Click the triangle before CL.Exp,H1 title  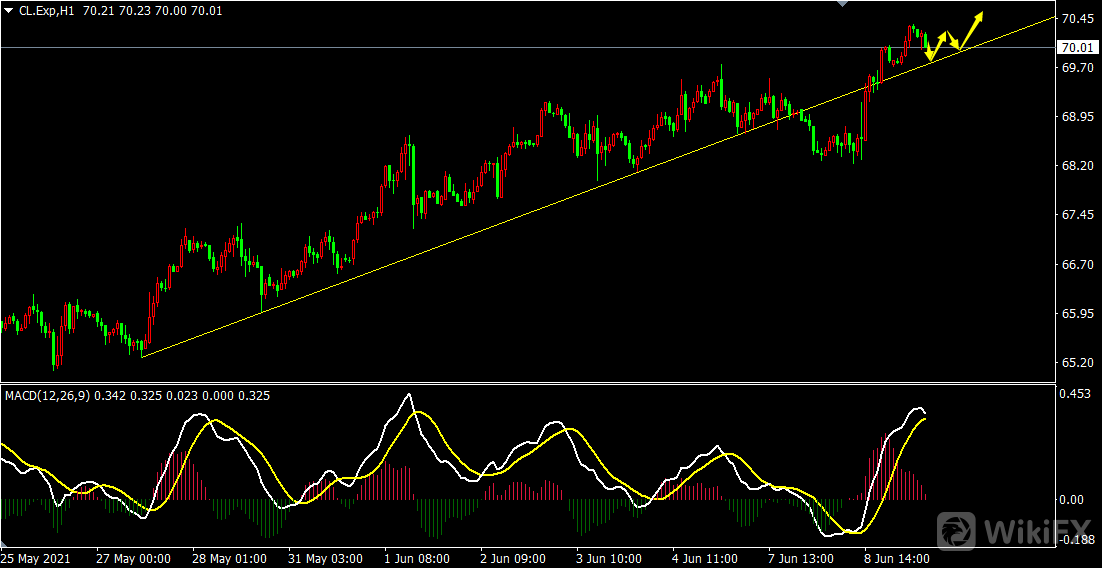point(9,10)
